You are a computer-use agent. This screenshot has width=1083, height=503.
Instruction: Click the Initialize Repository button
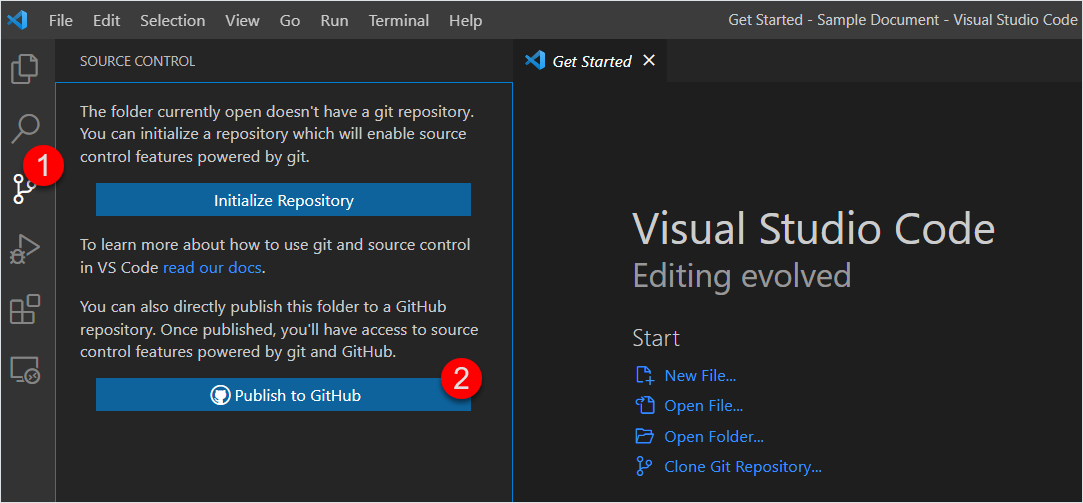pyautogui.click(x=283, y=200)
